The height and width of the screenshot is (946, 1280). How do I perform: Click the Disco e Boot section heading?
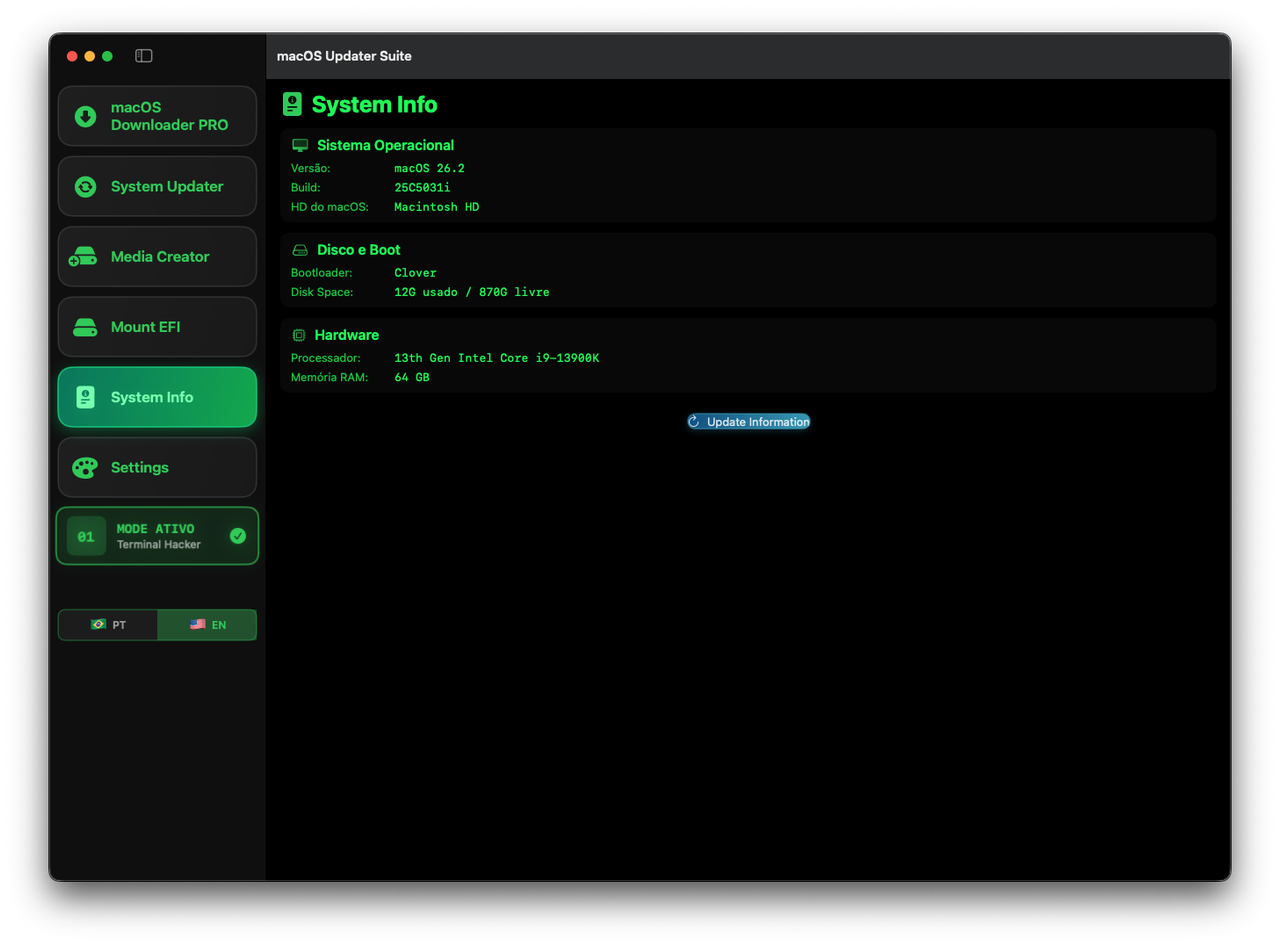point(359,250)
